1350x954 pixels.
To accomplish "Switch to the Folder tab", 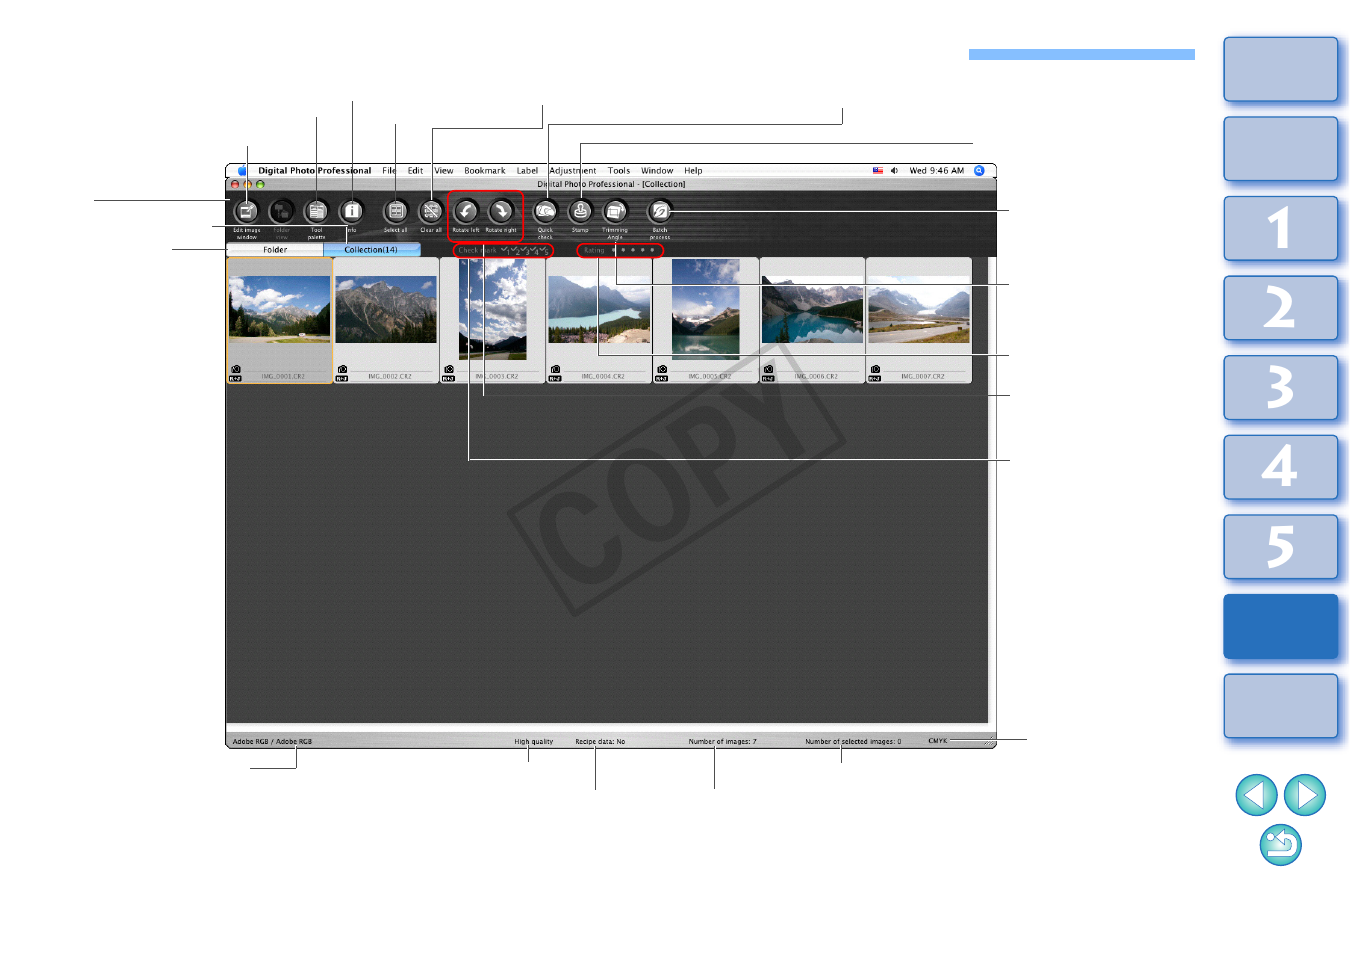I will coord(275,250).
